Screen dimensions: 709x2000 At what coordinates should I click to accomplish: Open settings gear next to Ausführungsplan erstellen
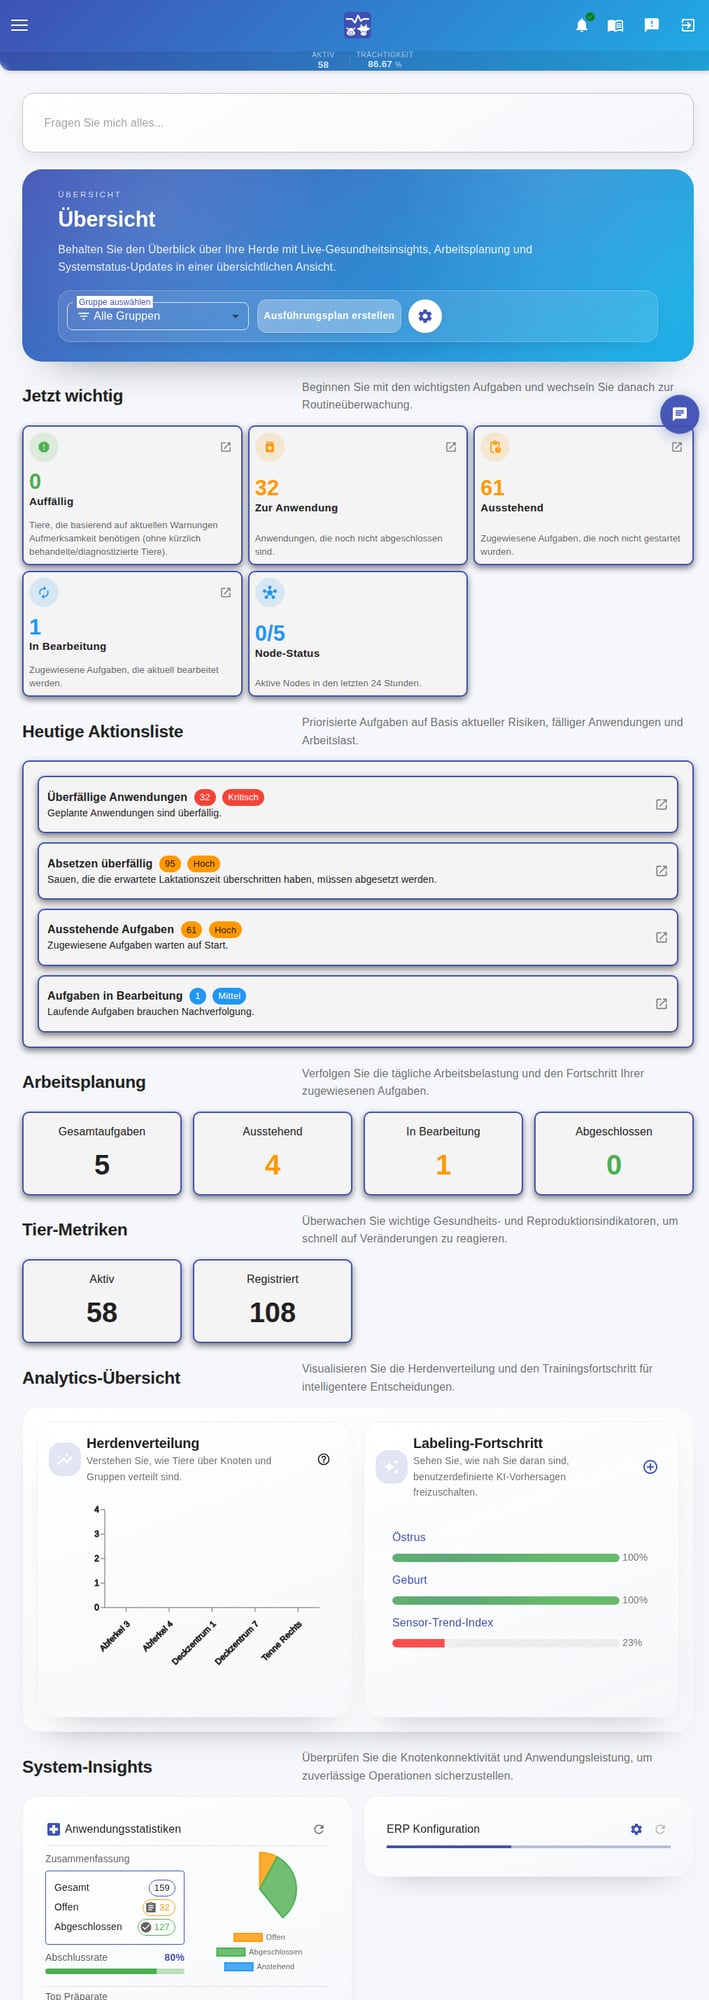(x=425, y=316)
